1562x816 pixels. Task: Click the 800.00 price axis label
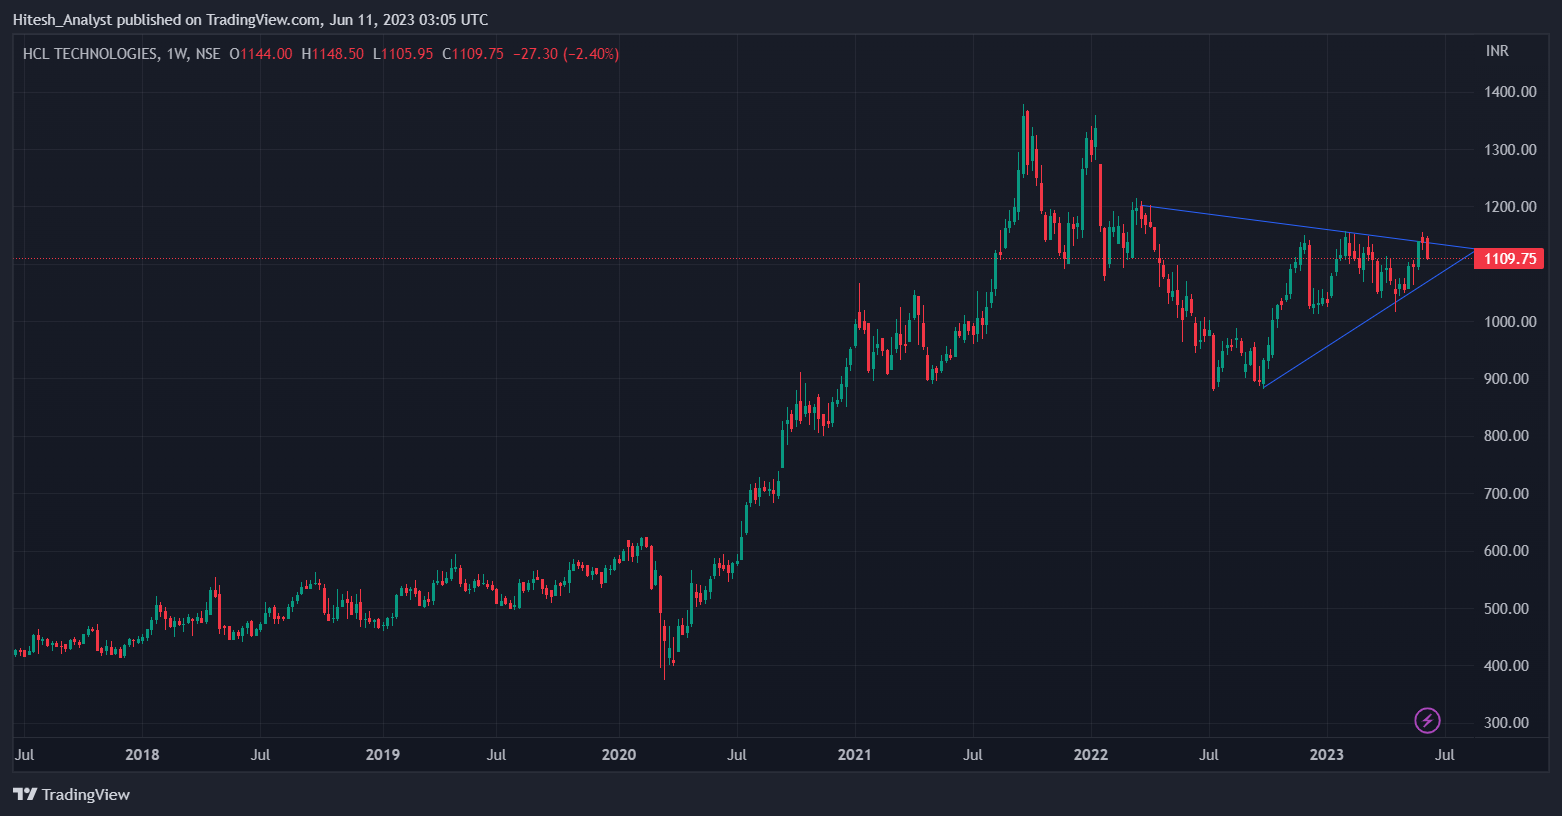pyautogui.click(x=1506, y=436)
